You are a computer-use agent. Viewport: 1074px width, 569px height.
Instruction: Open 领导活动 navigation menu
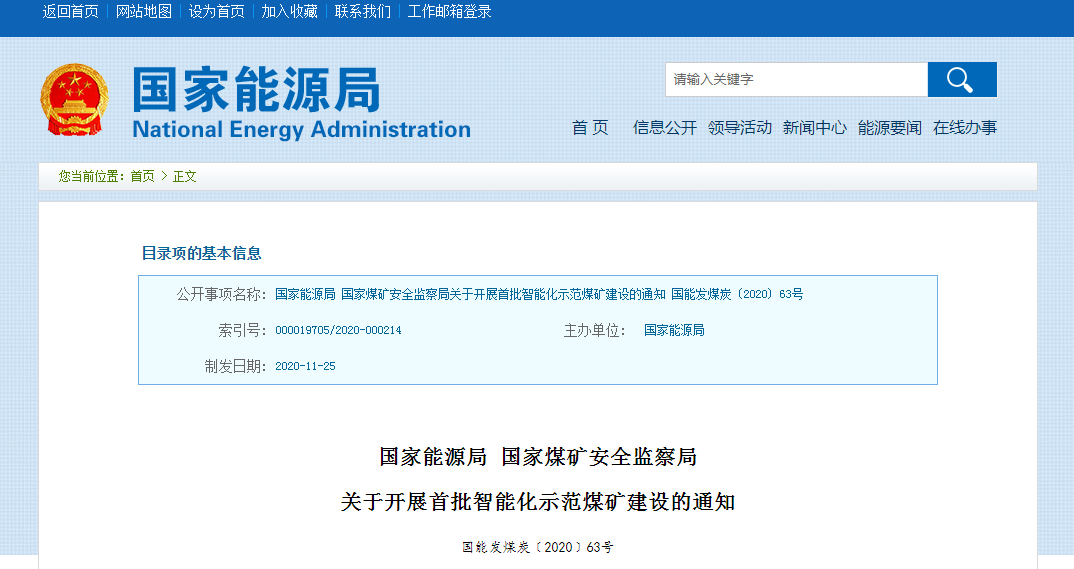(740, 127)
